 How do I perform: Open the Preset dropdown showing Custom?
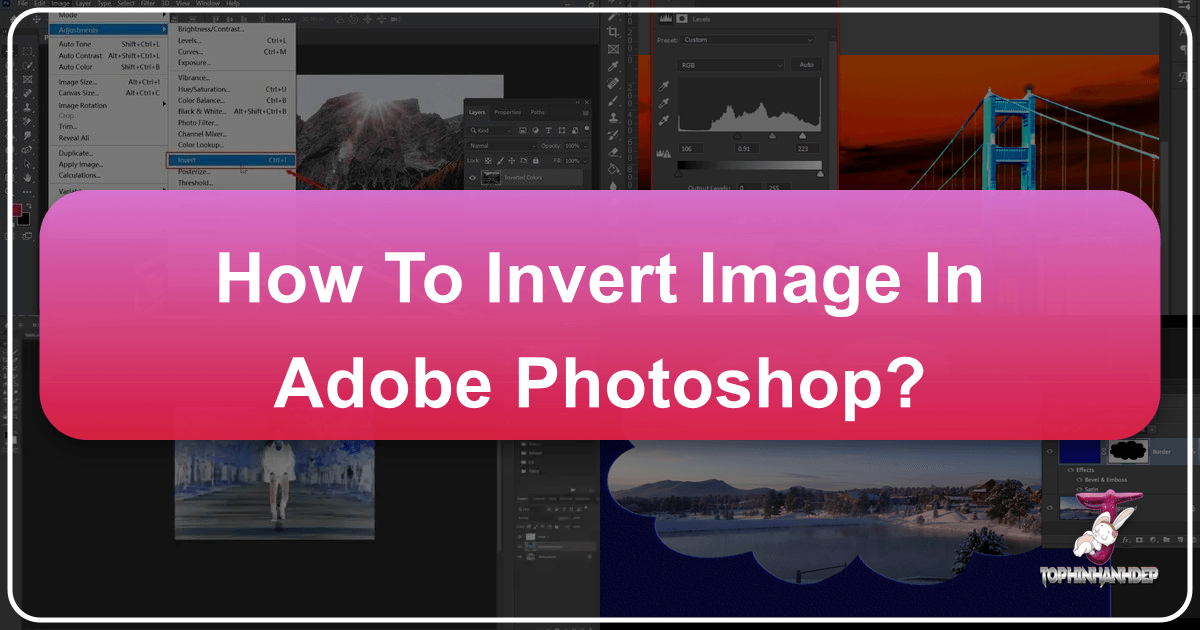[x=746, y=40]
